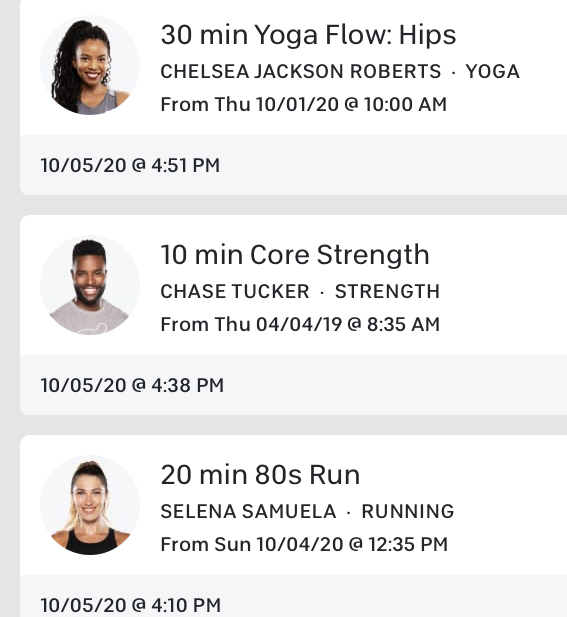
Task: Select workout entry dated 10/05/20 @ 4:51 PM
Action: [130, 165]
